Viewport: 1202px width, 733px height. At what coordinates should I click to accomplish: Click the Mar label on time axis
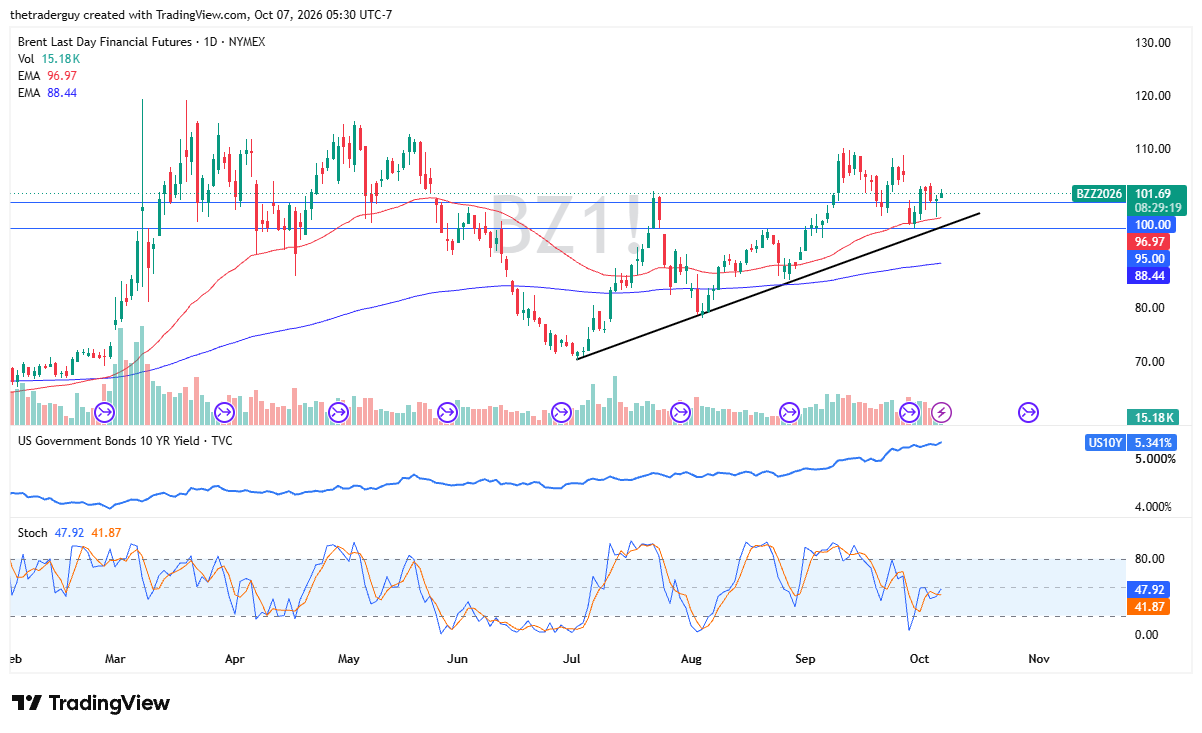point(115,659)
